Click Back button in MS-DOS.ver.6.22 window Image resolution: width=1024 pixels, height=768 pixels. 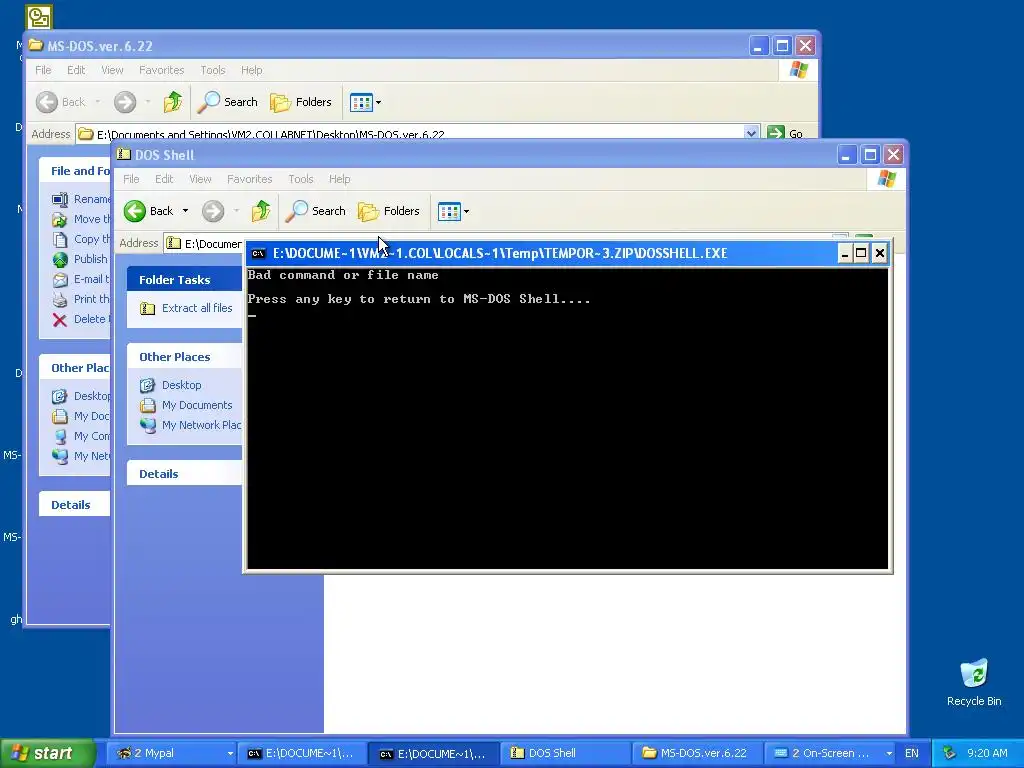click(61, 102)
